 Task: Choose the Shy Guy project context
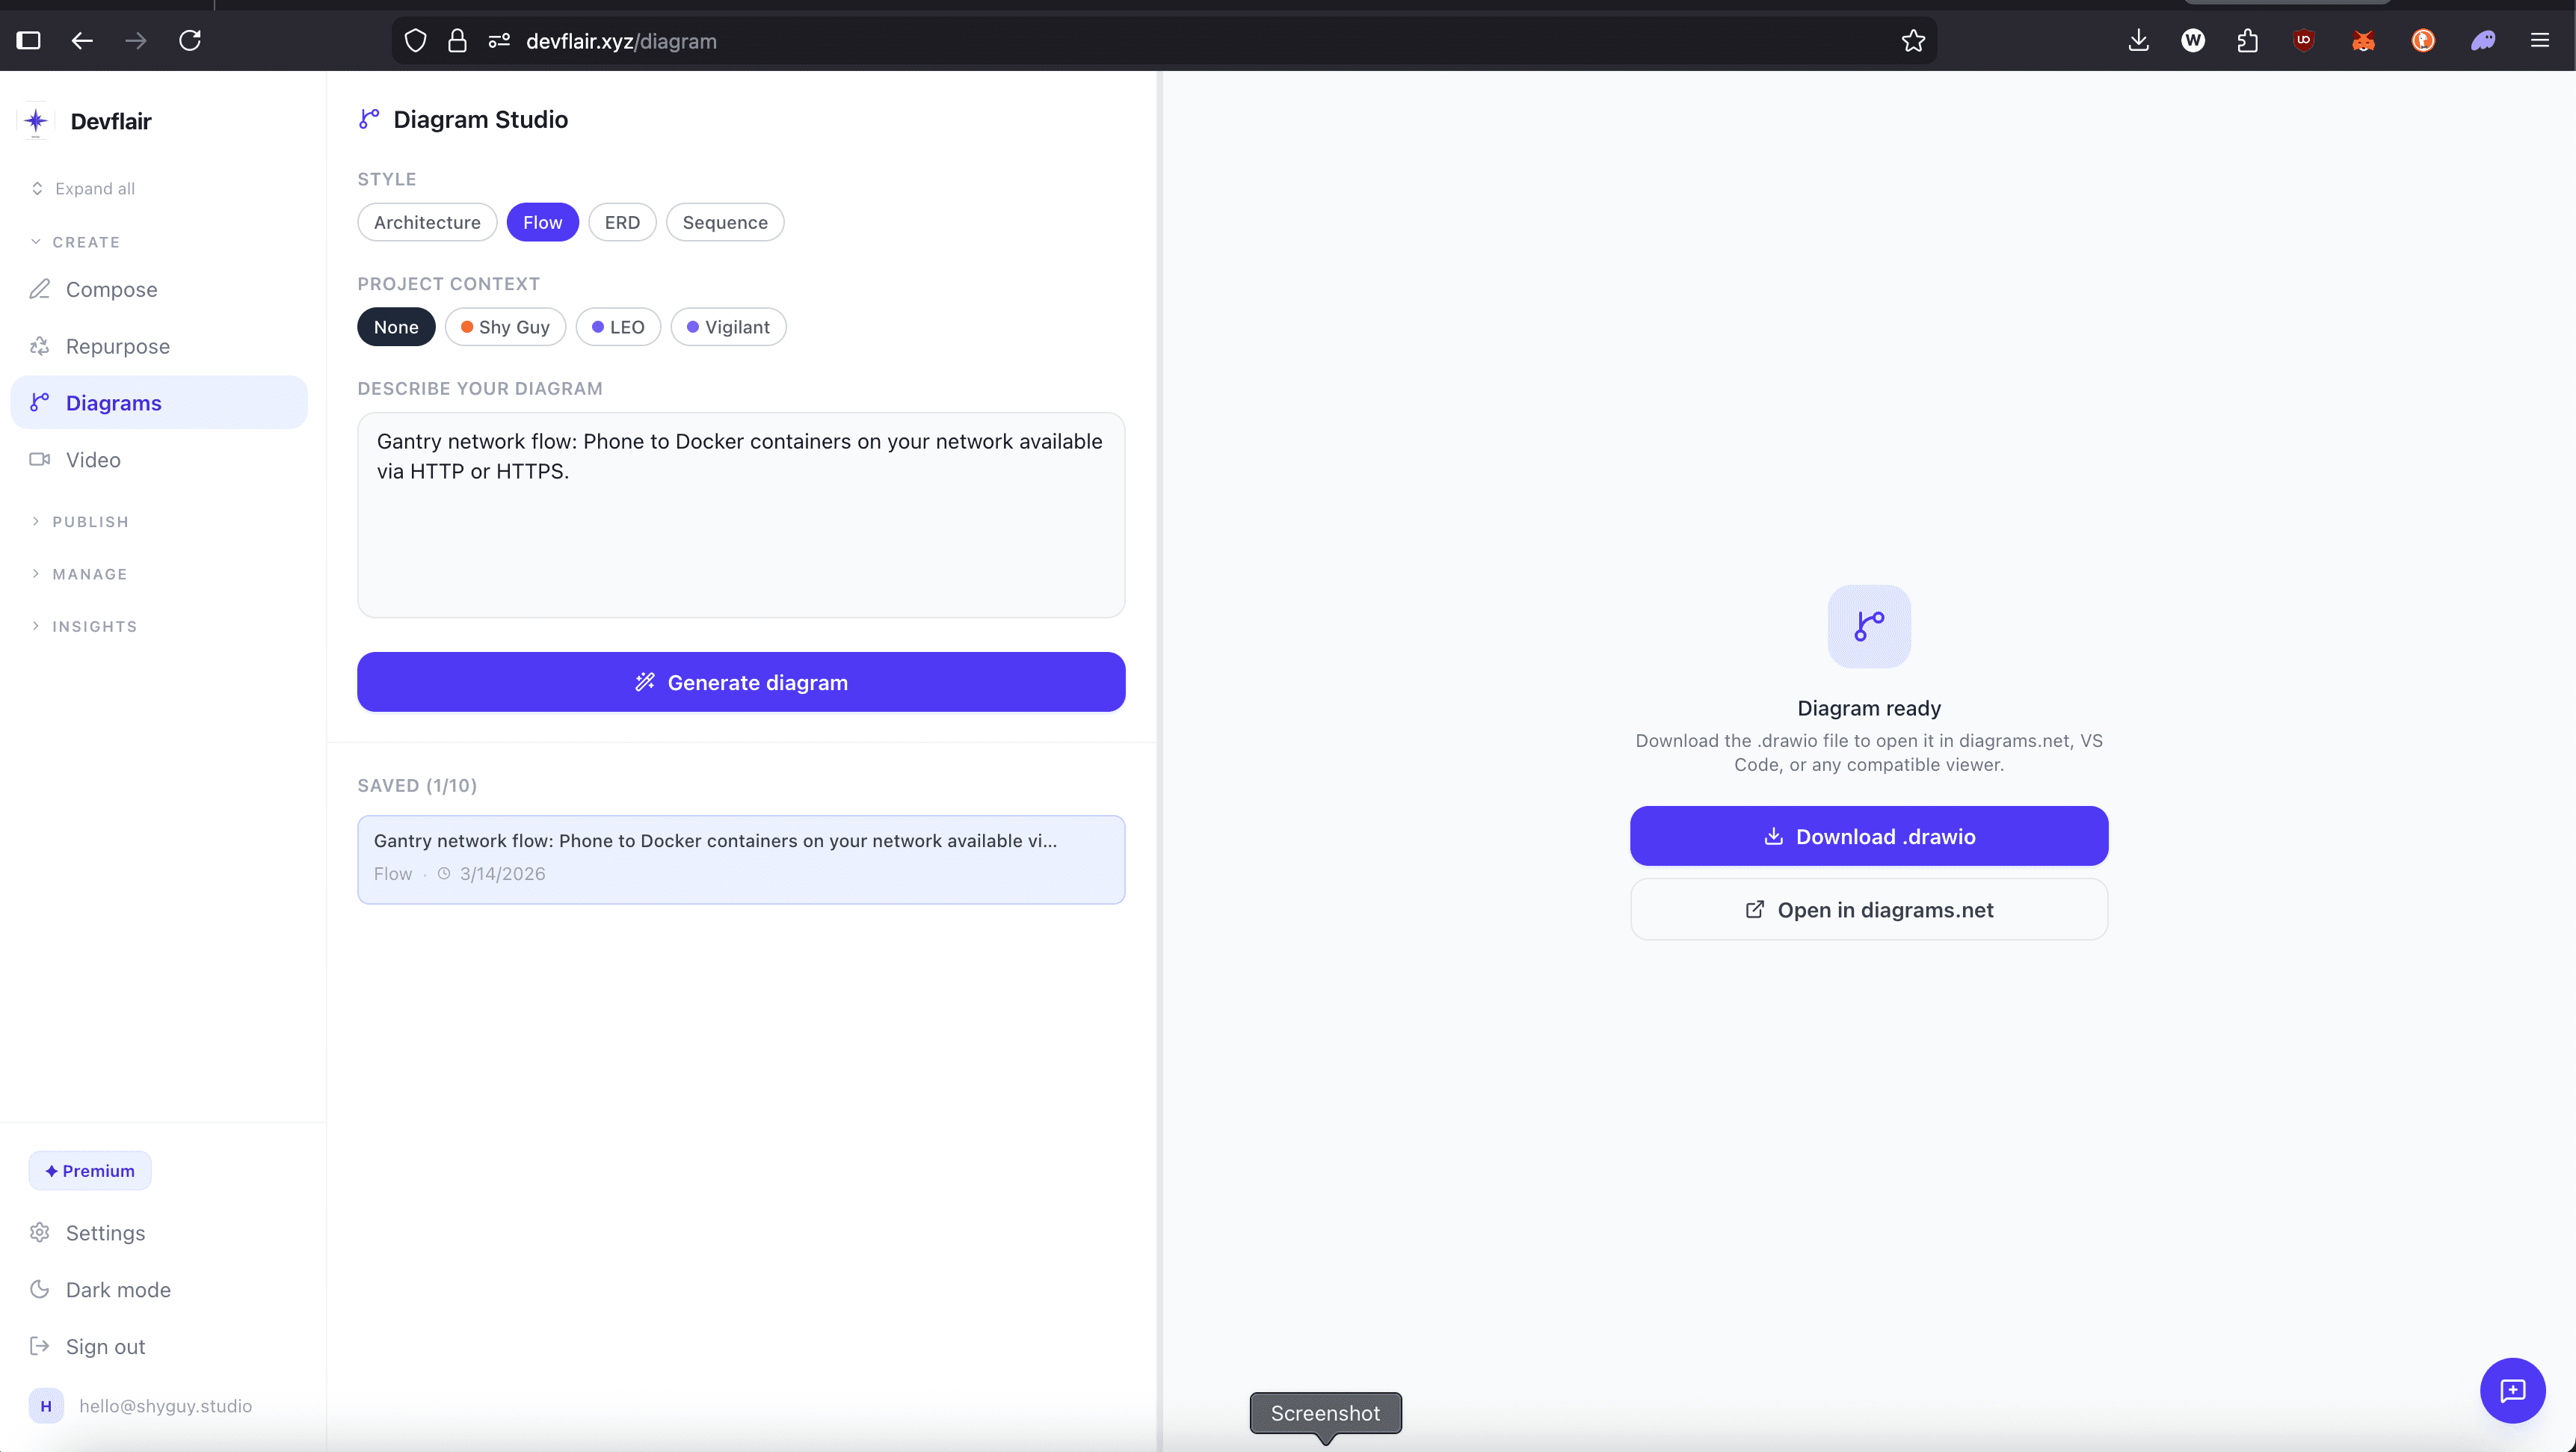[x=505, y=327]
